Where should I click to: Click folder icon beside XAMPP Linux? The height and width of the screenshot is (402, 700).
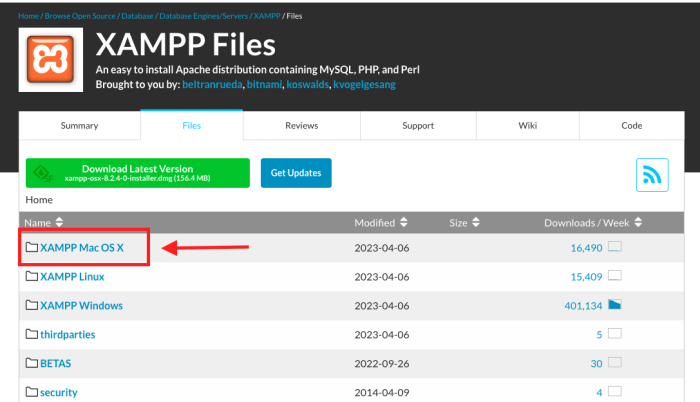click(x=32, y=276)
